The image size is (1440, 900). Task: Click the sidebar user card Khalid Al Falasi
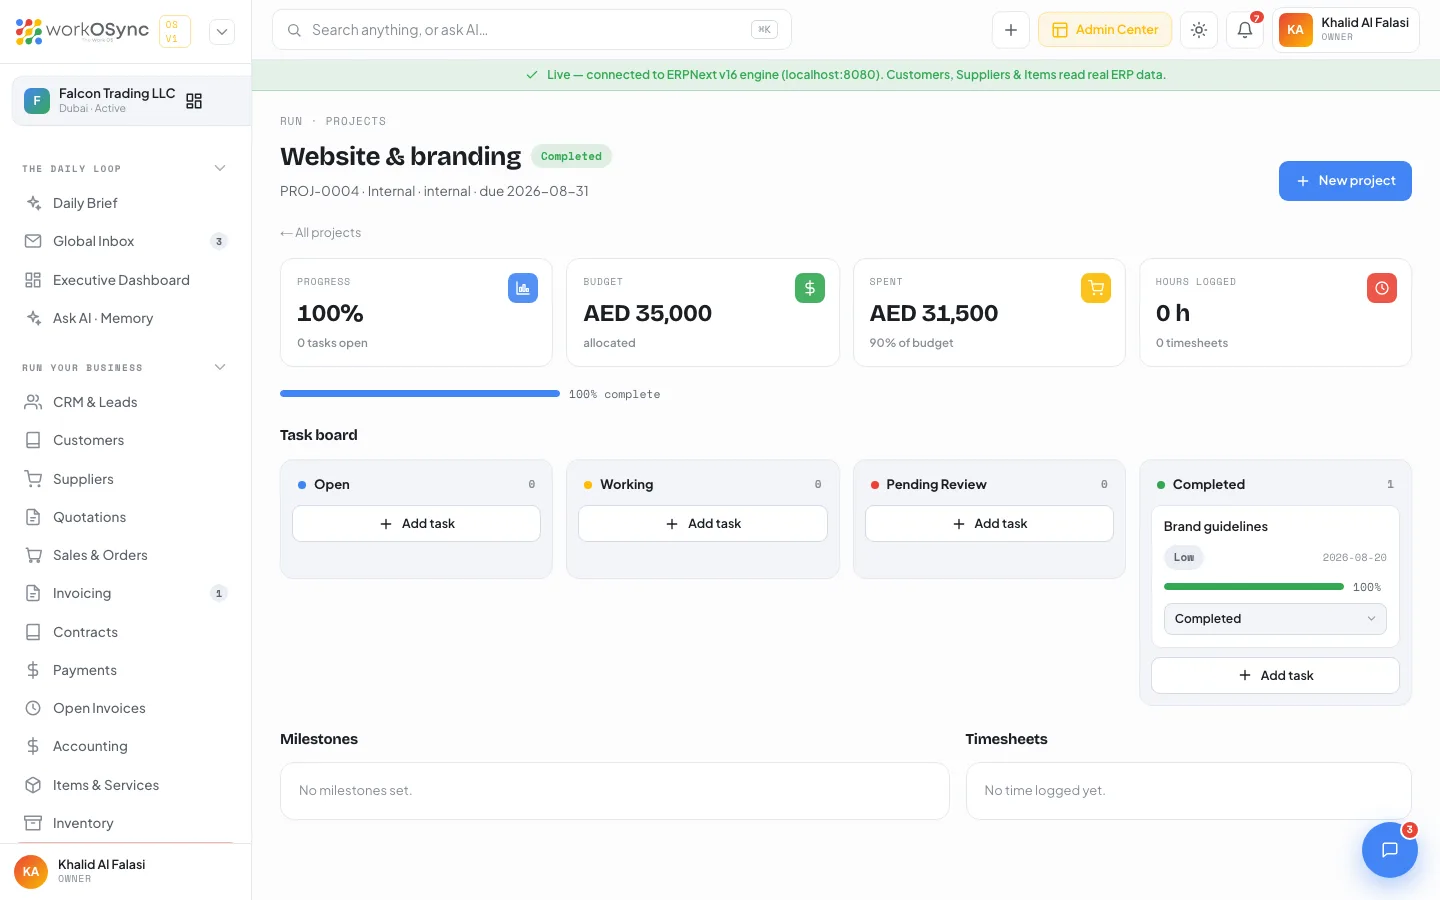[125, 871]
